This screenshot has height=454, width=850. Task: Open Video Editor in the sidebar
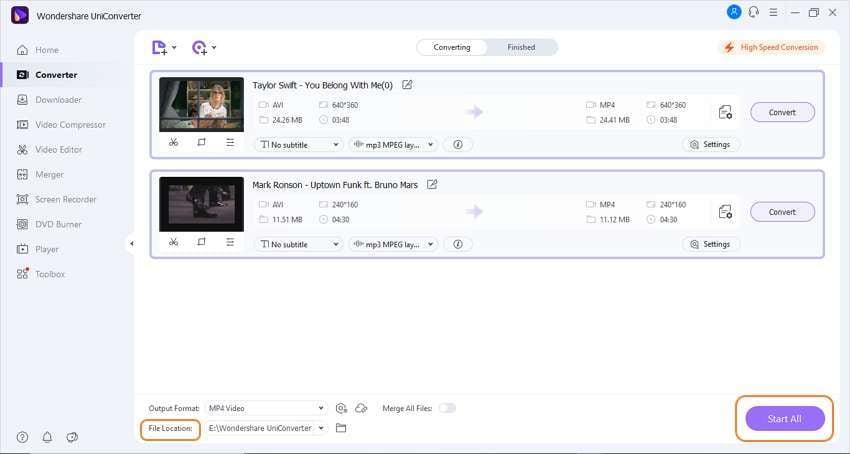pyautogui.click(x=50, y=150)
